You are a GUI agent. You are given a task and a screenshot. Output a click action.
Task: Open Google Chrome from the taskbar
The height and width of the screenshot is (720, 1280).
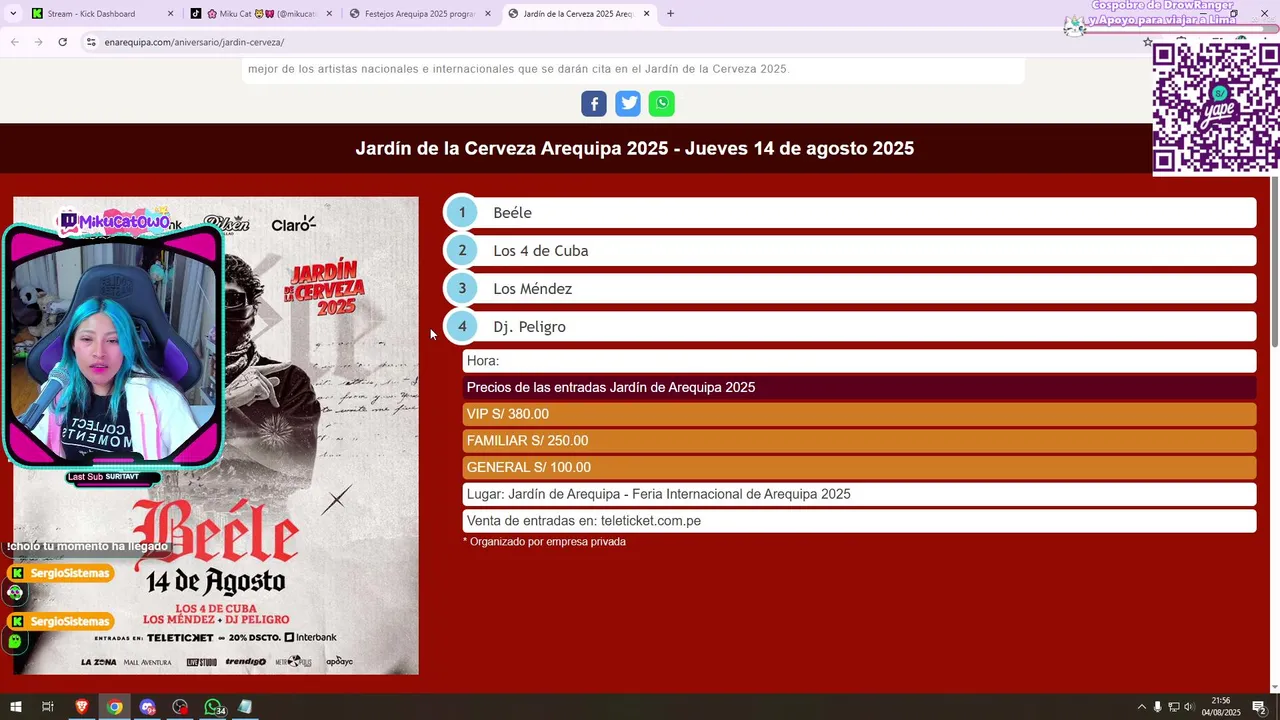click(115, 707)
